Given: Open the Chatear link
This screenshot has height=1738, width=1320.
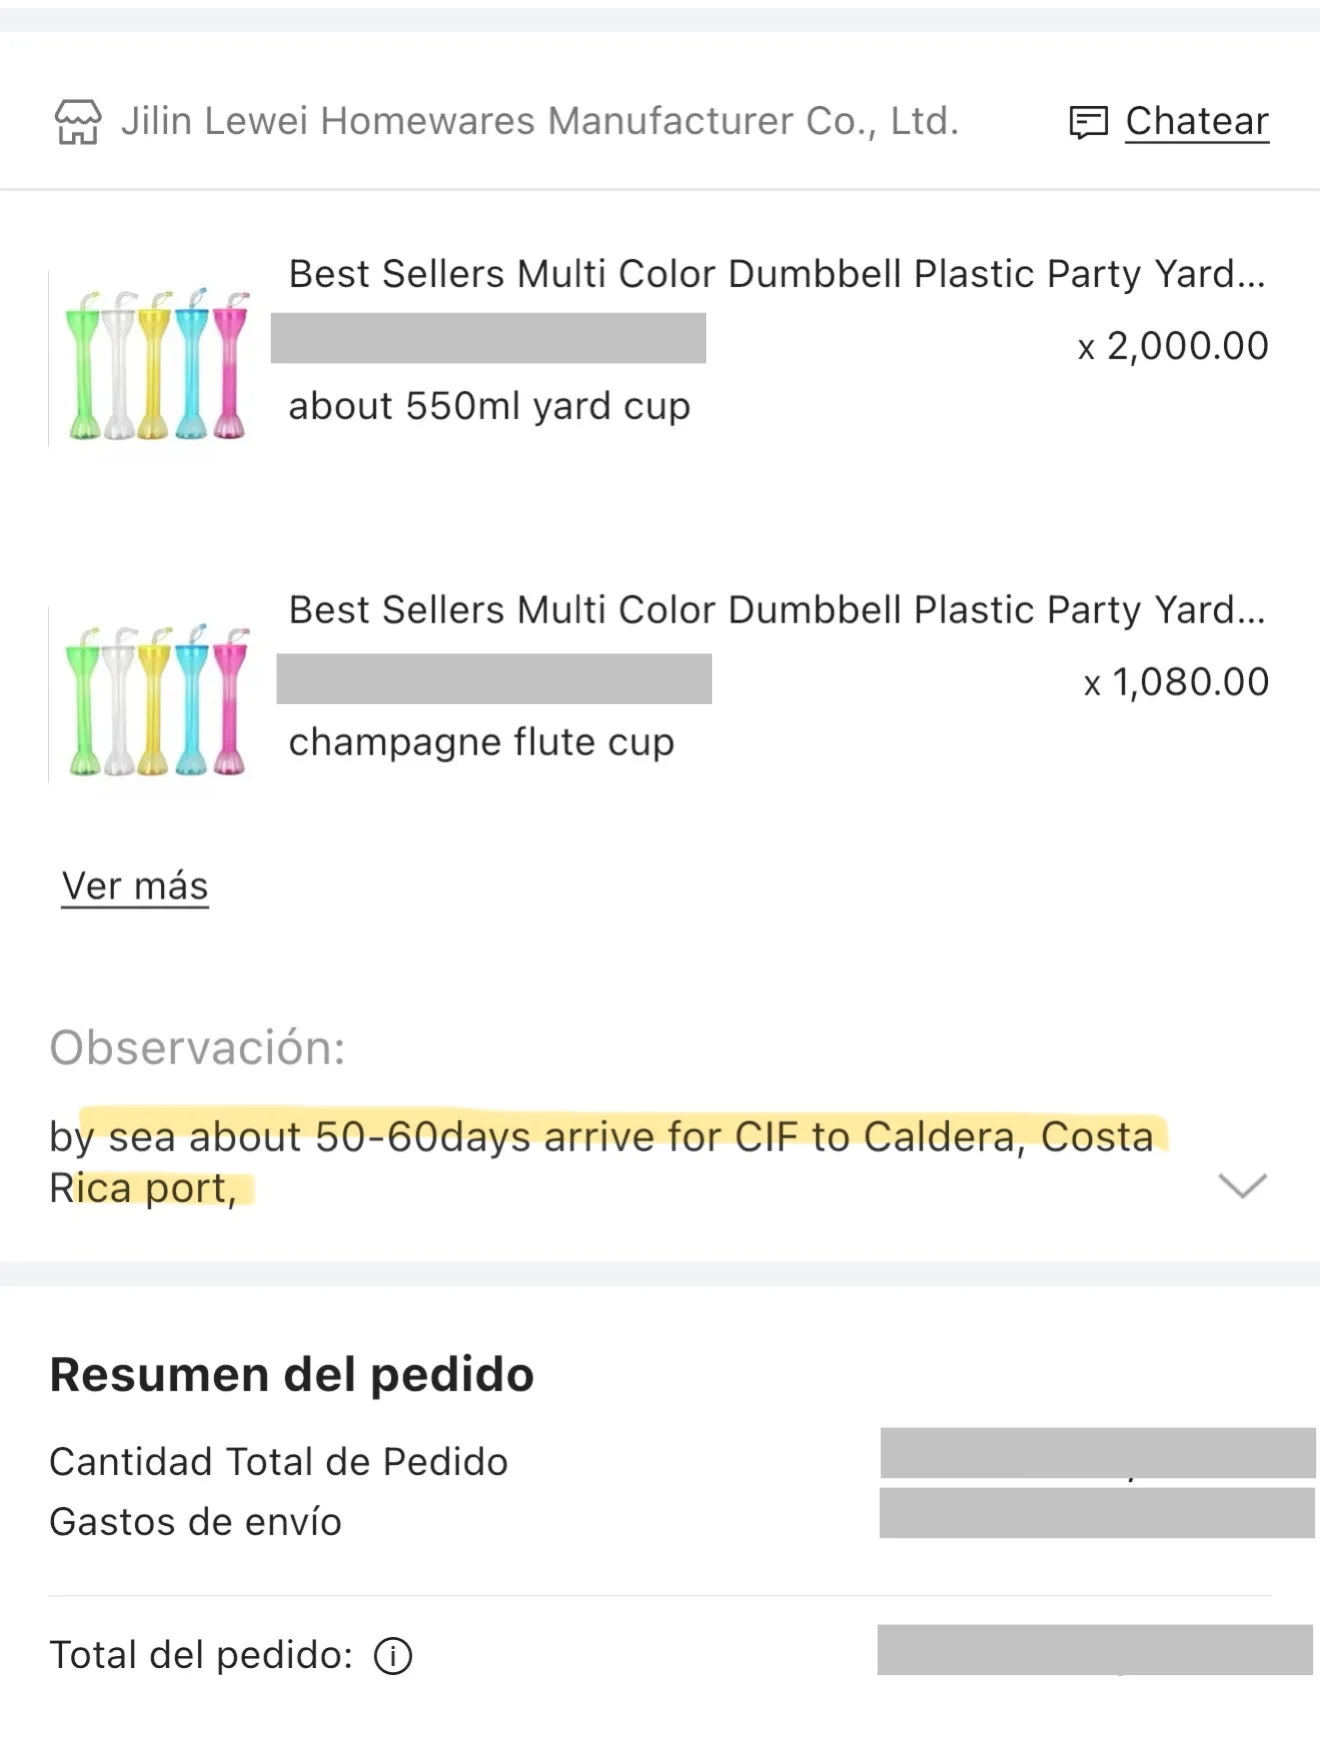Looking at the screenshot, I should point(1197,121).
